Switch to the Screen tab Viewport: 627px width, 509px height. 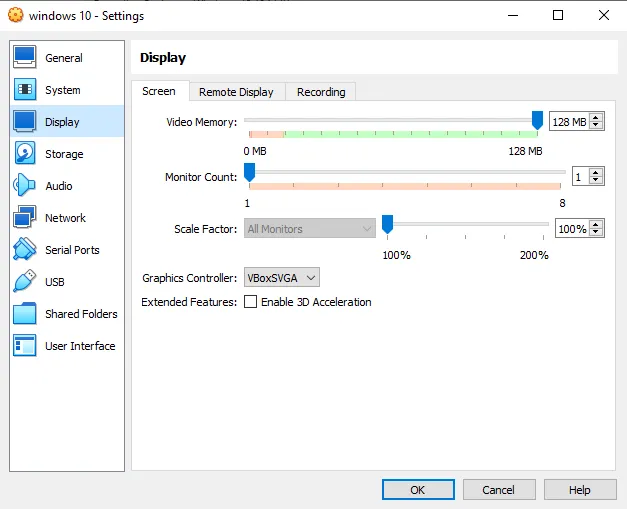159,91
